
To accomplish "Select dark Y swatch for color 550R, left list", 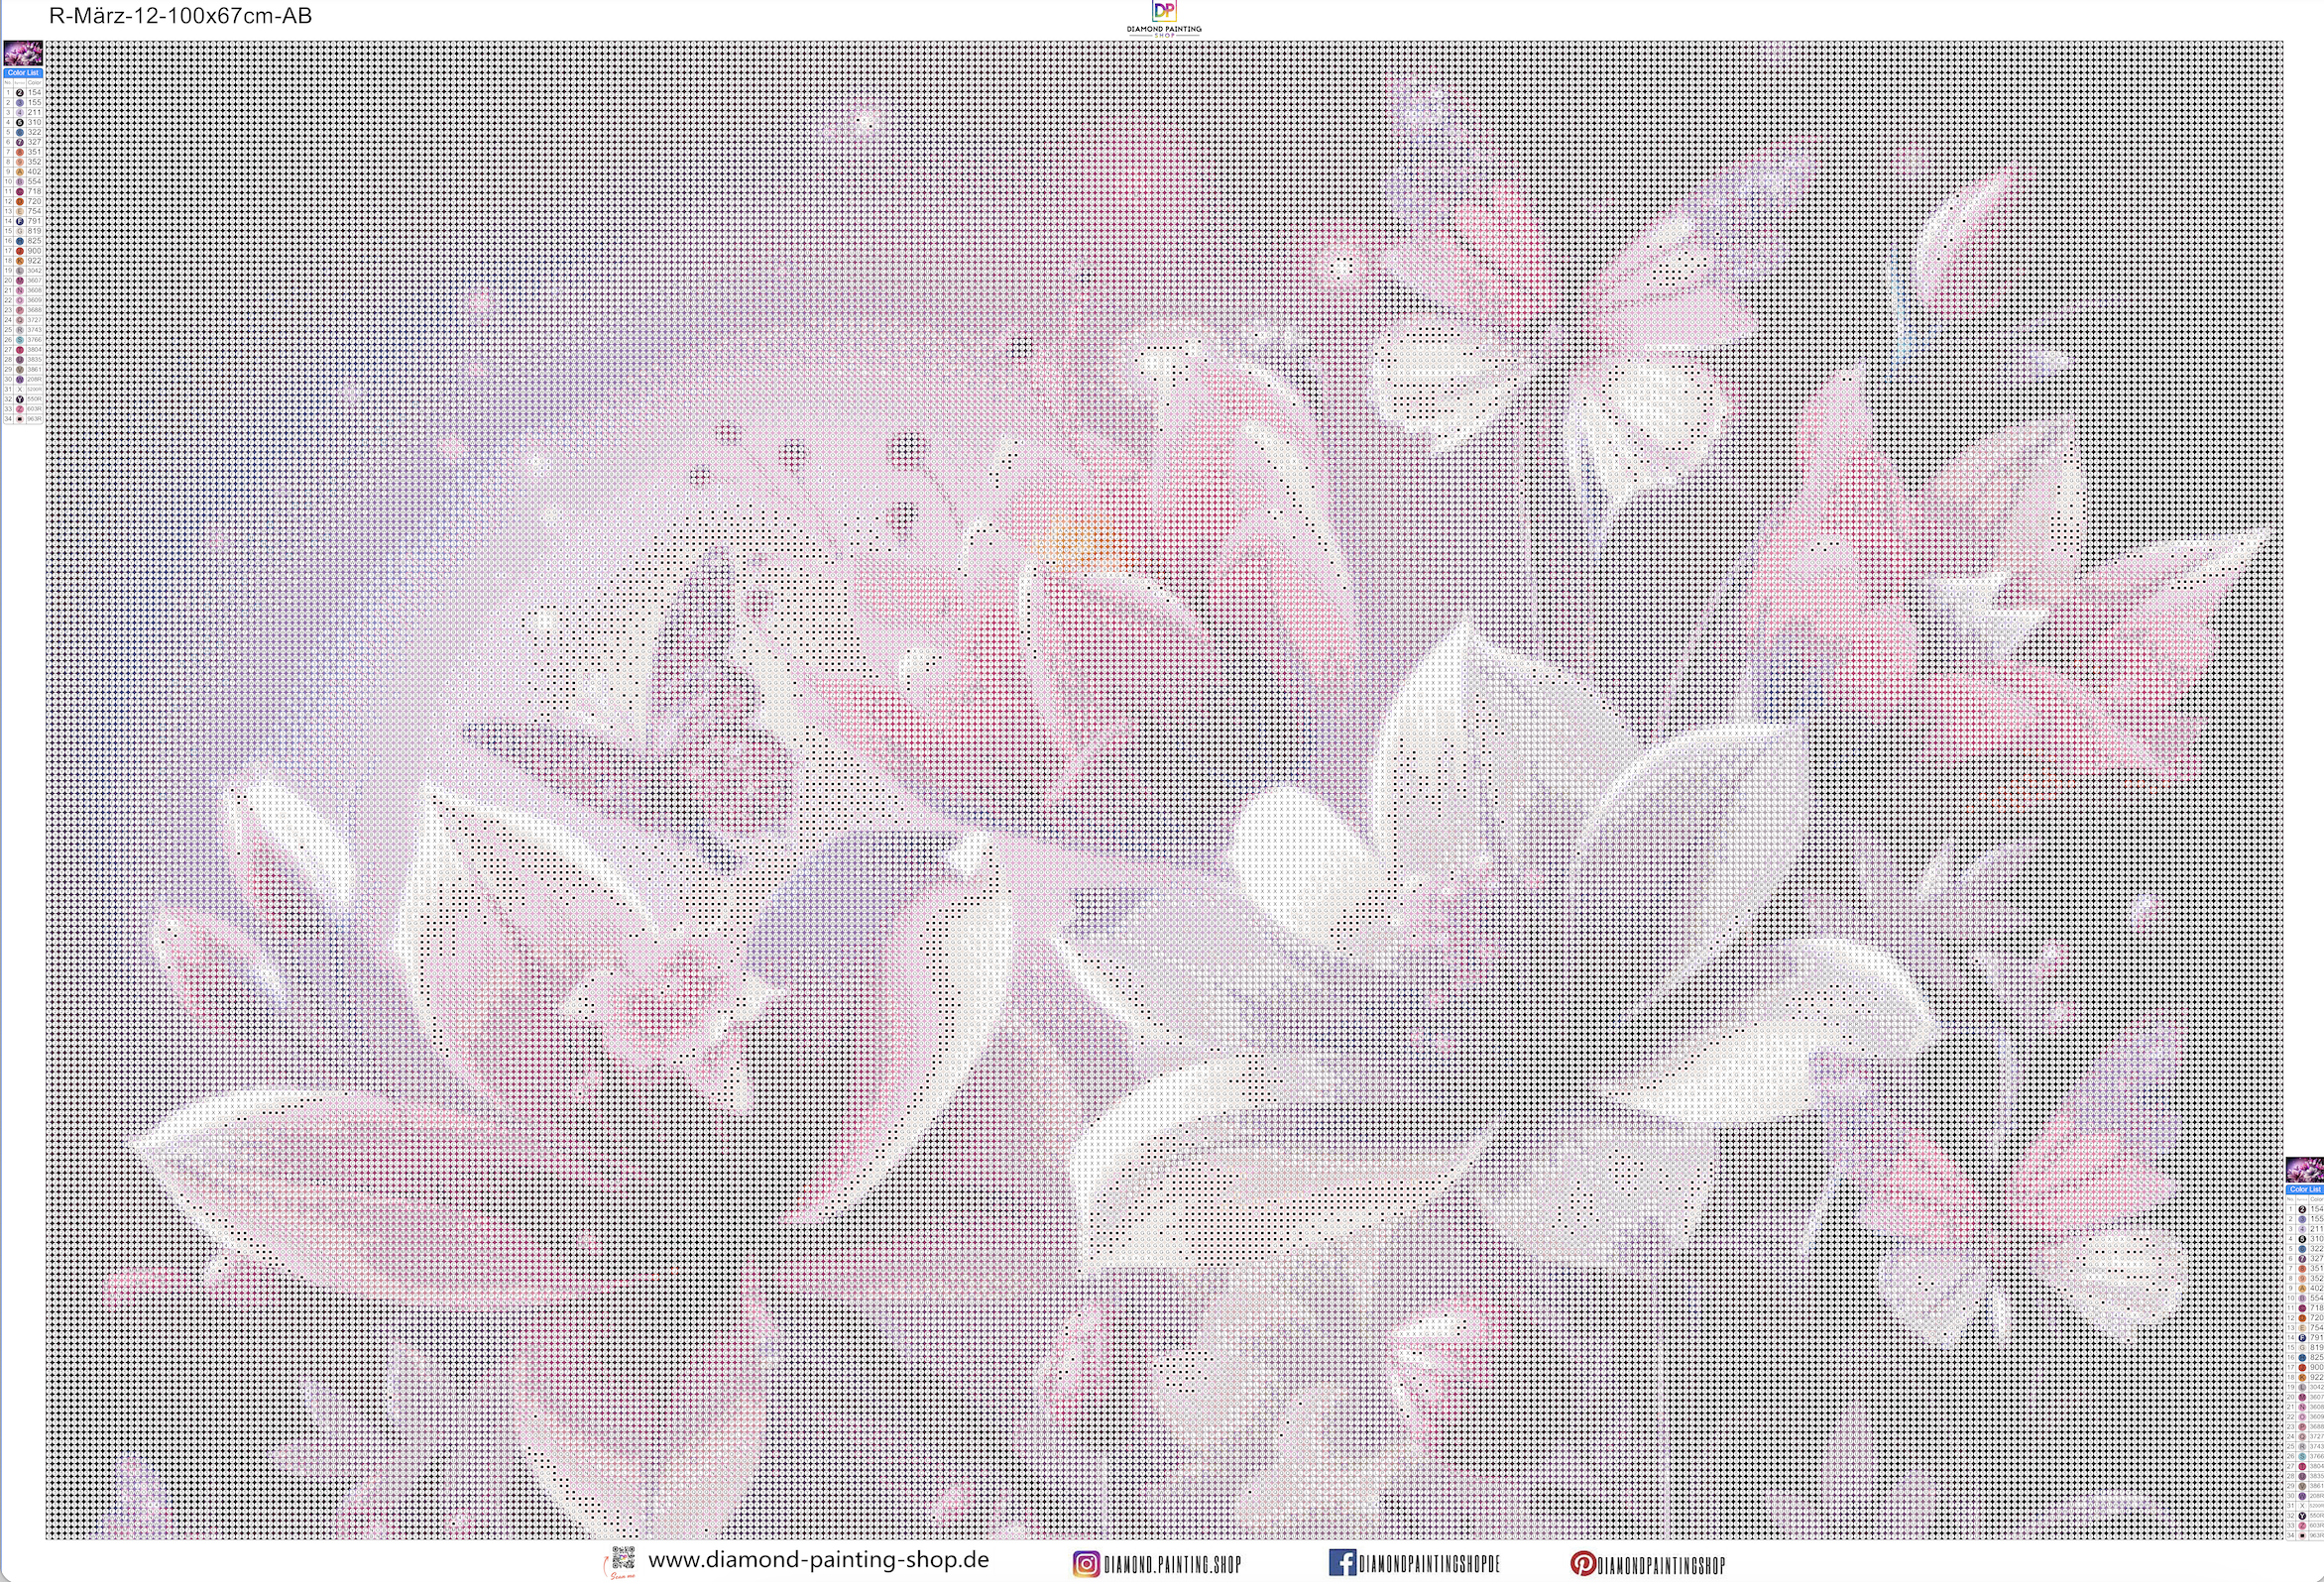I will [x=20, y=399].
